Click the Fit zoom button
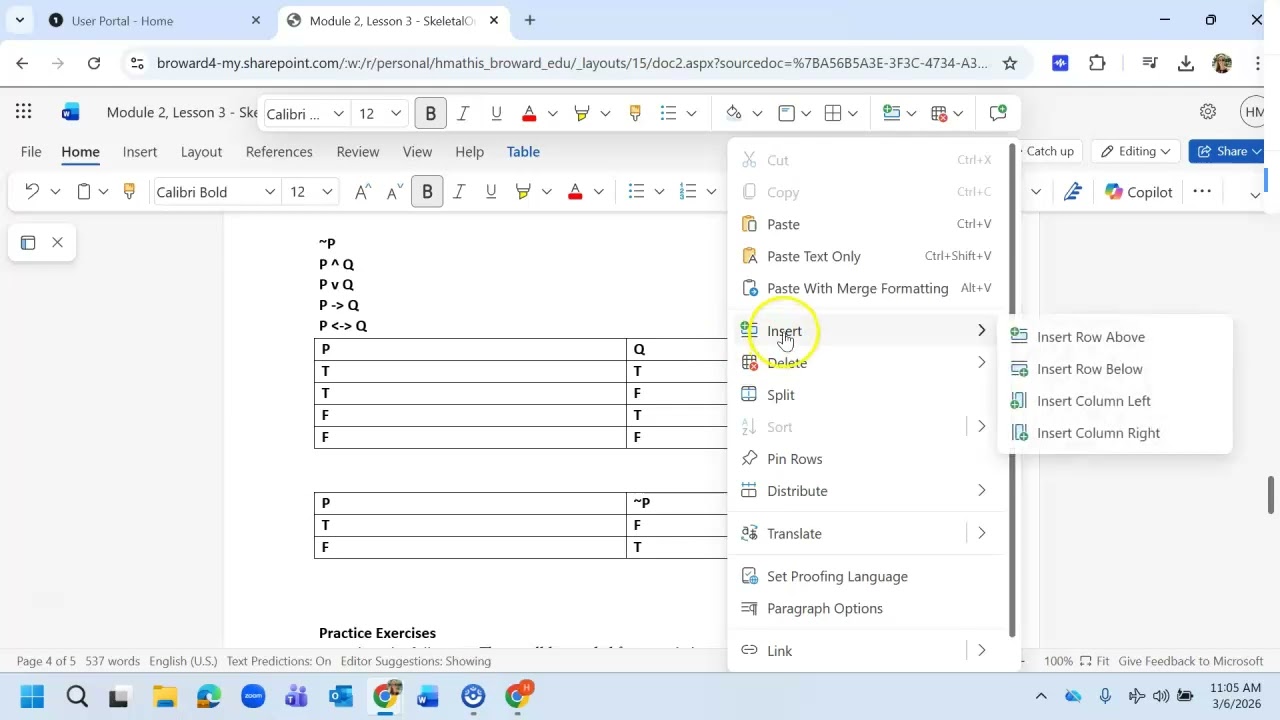1280x720 pixels. [x=1095, y=661]
